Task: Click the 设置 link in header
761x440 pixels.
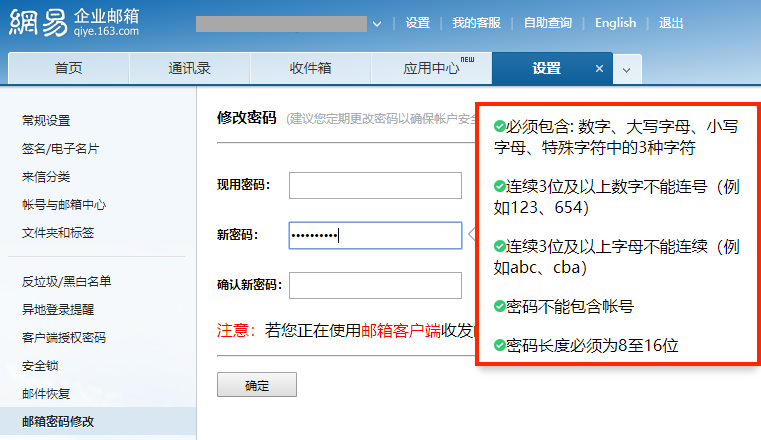Action: pos(417,23)
